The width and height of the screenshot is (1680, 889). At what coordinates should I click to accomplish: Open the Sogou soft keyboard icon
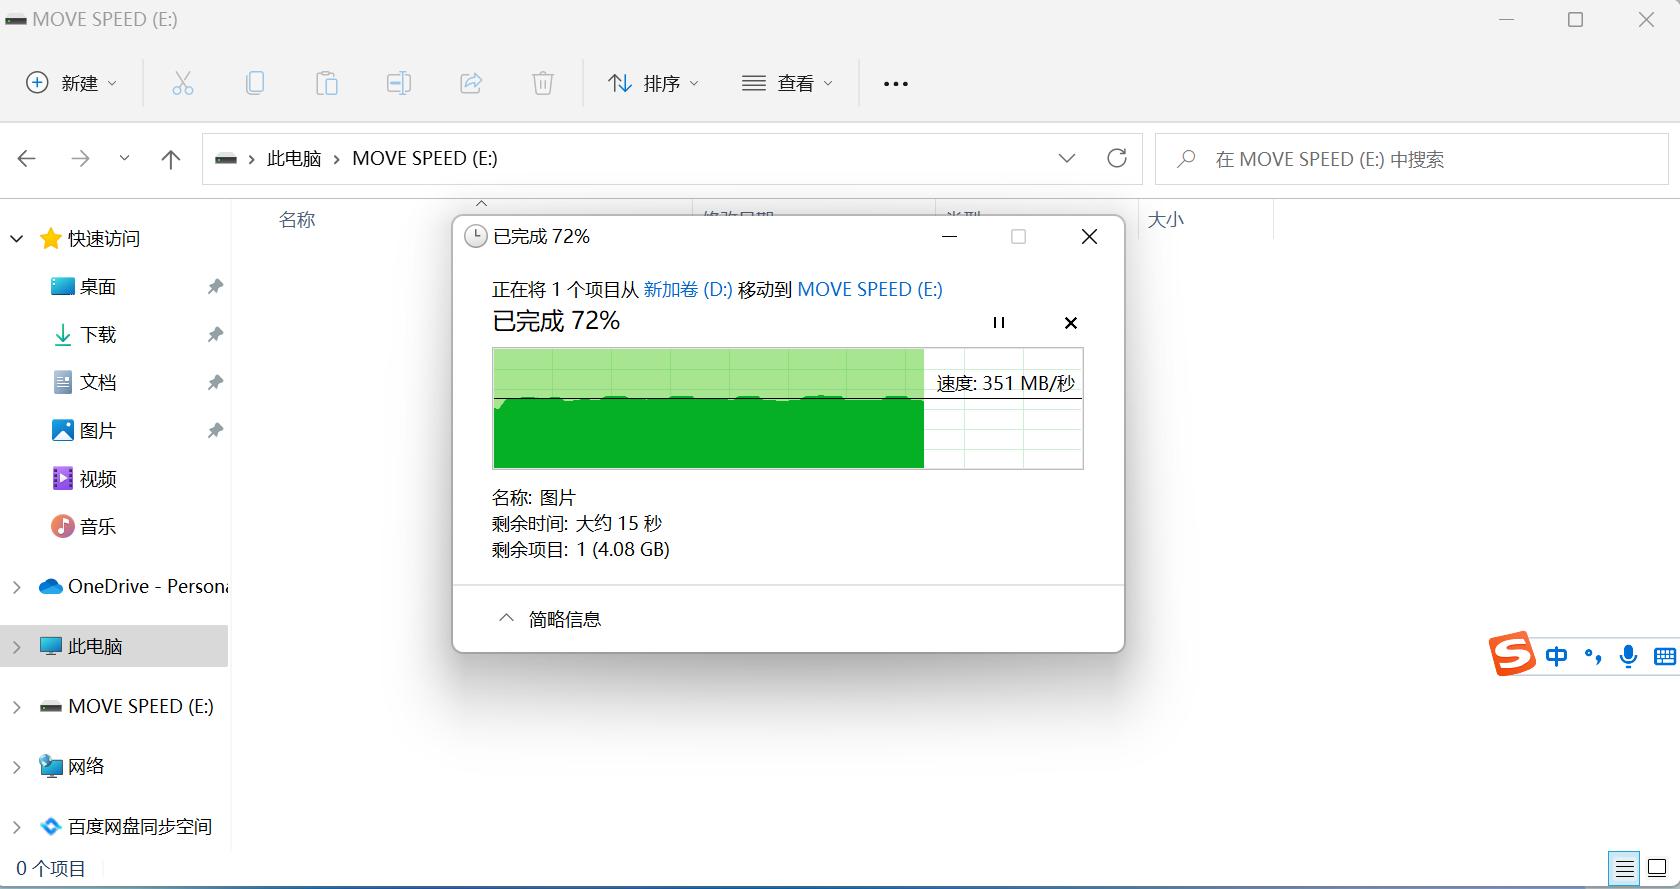click(x=1665, y=656)
